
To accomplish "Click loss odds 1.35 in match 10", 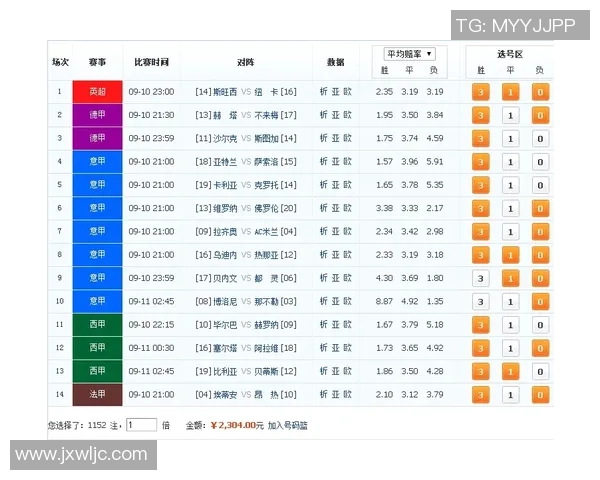I will [435, 302].
